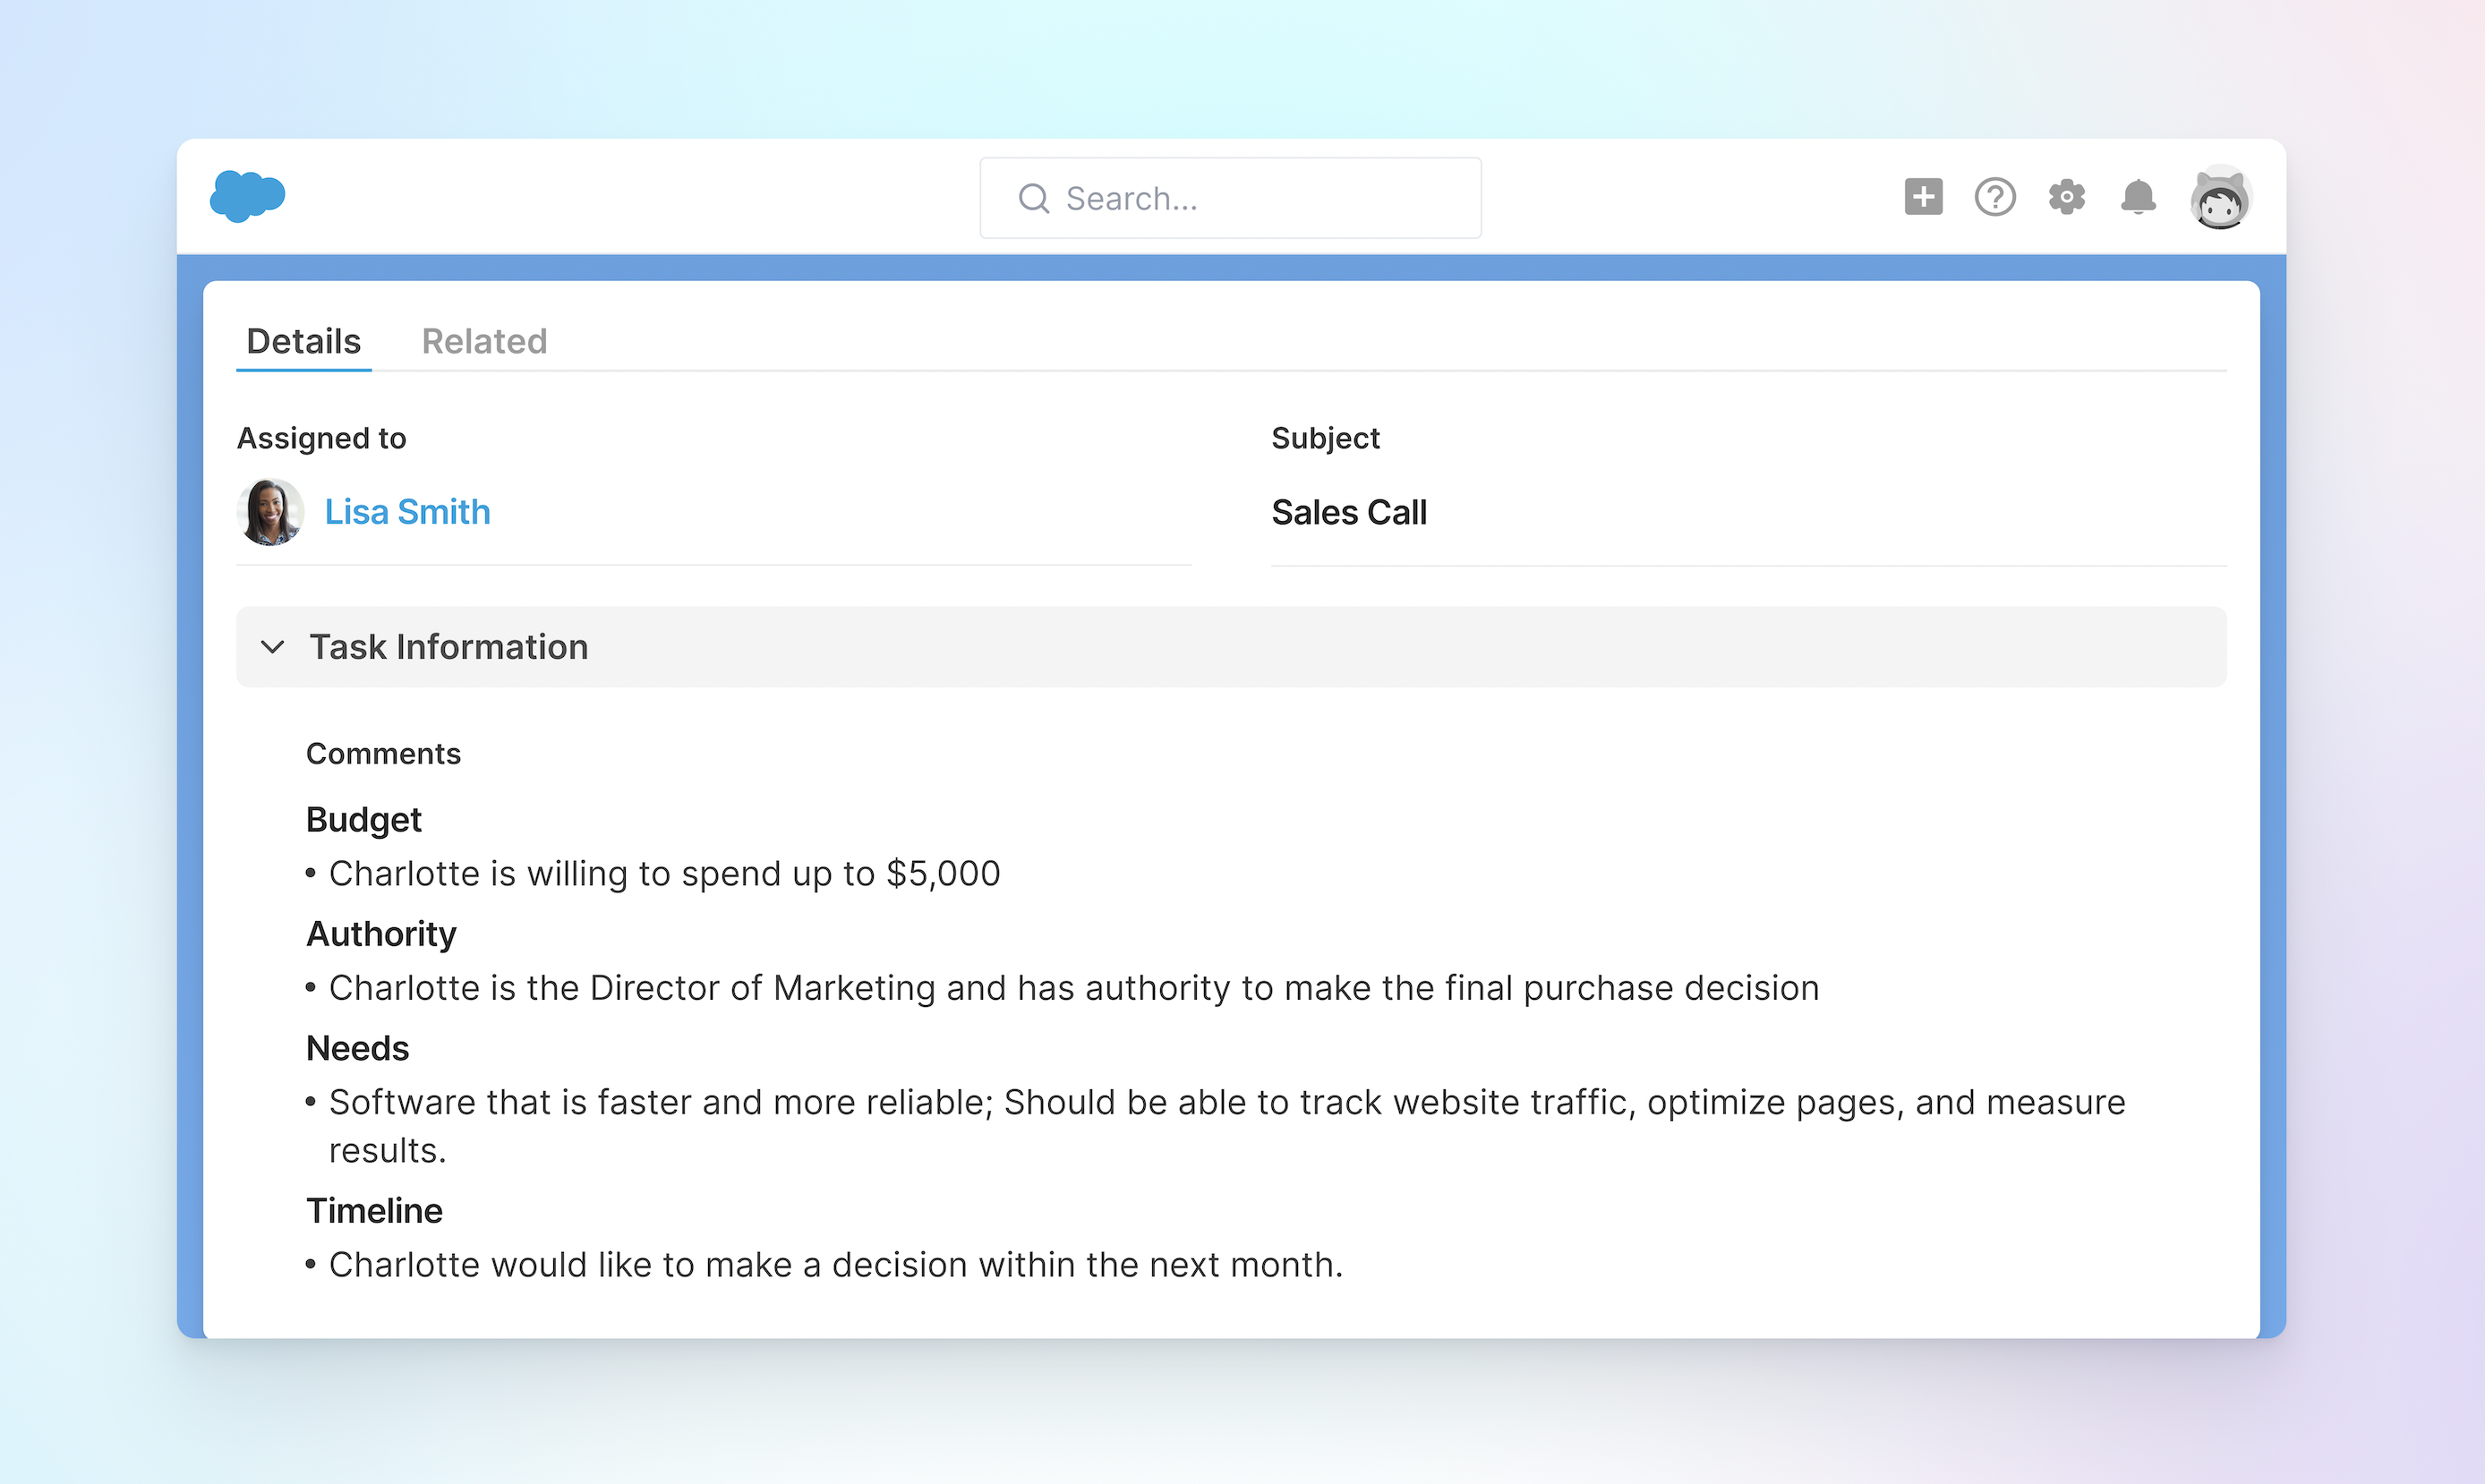The width and height of the screenshot is (2485, 1484).
Task: Click the Timeline heading in comments
Action: pyautogui.click(x=374, y=1210)
